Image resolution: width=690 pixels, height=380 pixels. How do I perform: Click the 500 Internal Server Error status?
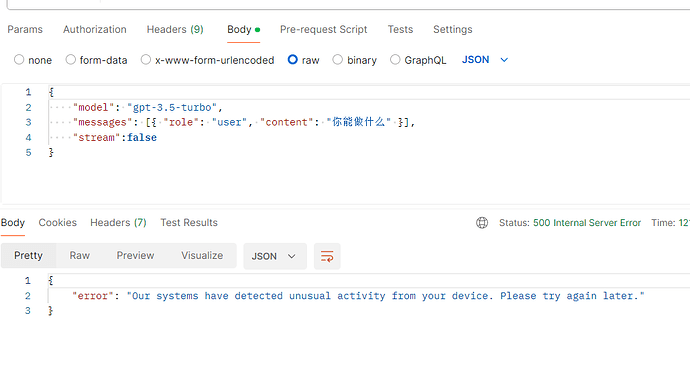(587, 223)
